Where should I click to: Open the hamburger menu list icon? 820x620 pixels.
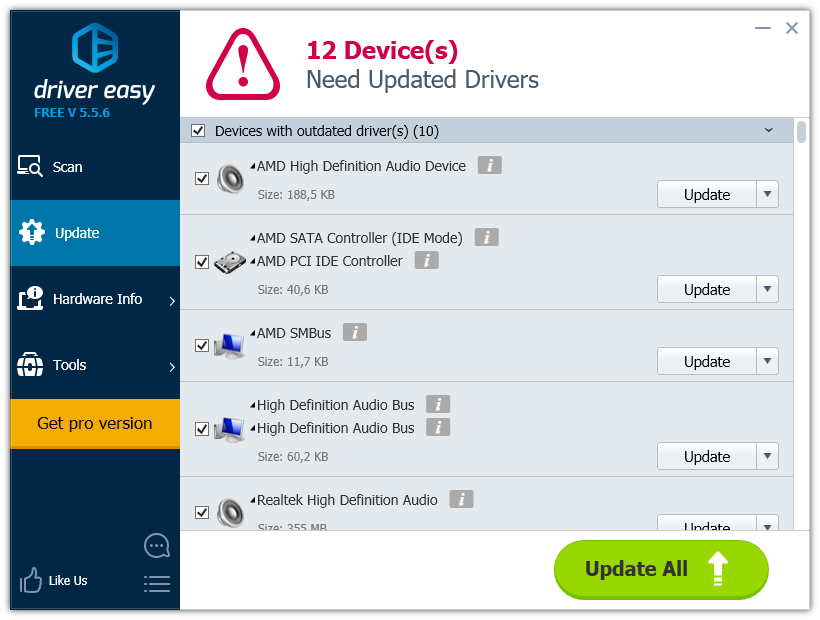(x=157, y=583)
